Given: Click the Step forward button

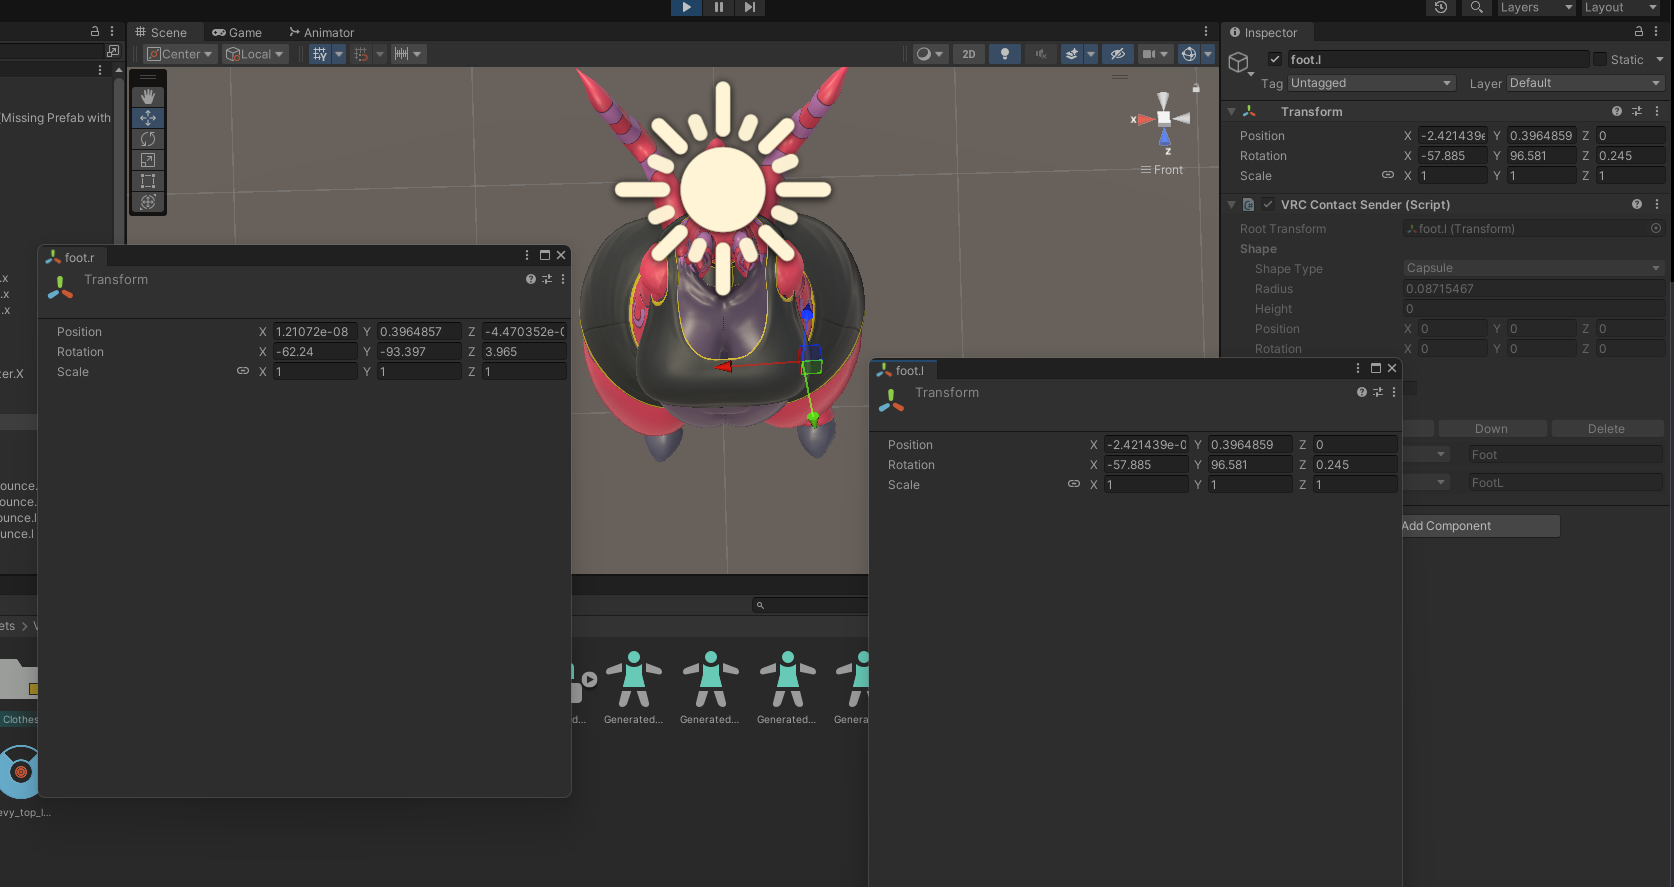Looking at the screenshot, I should point(750,7).
